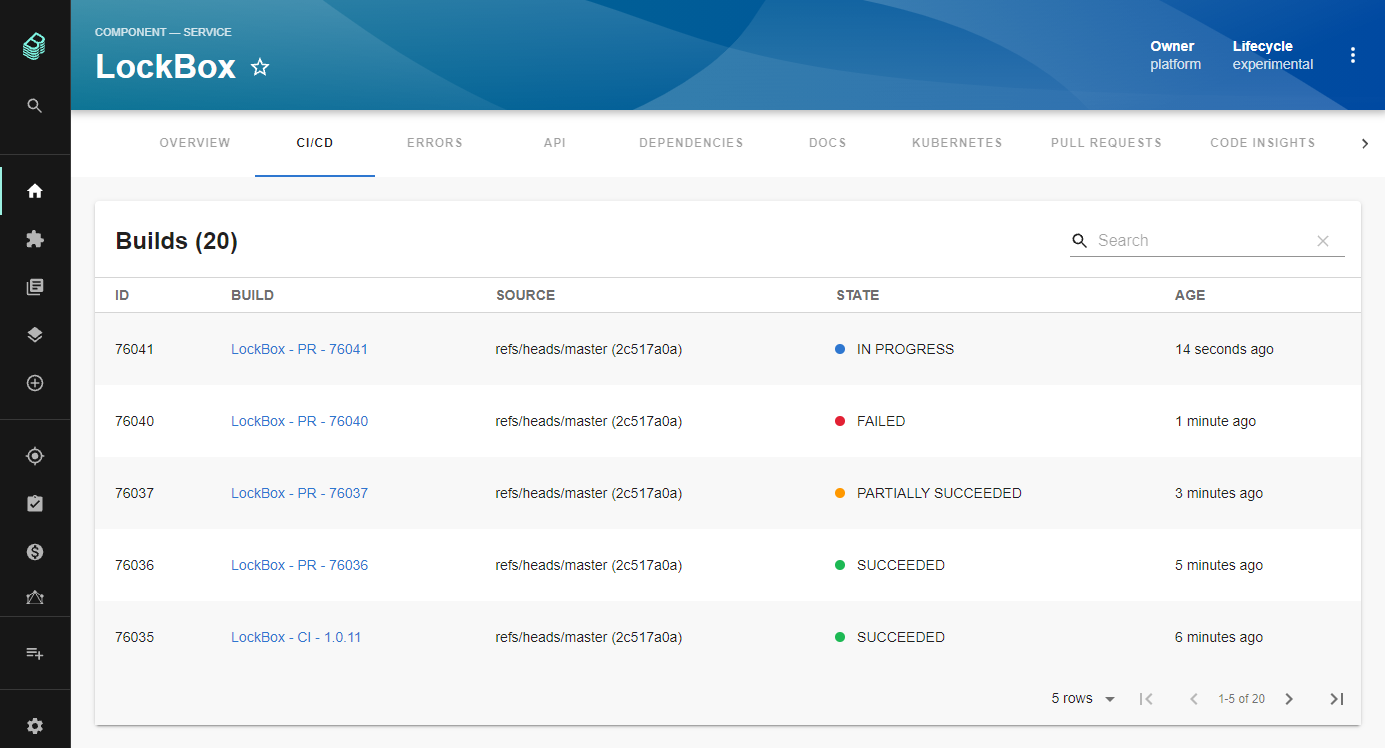Screen dimensions: 1385x748
Task: Open the clipboard checkmark sidebar icon
Action: [x=35, y=504]
